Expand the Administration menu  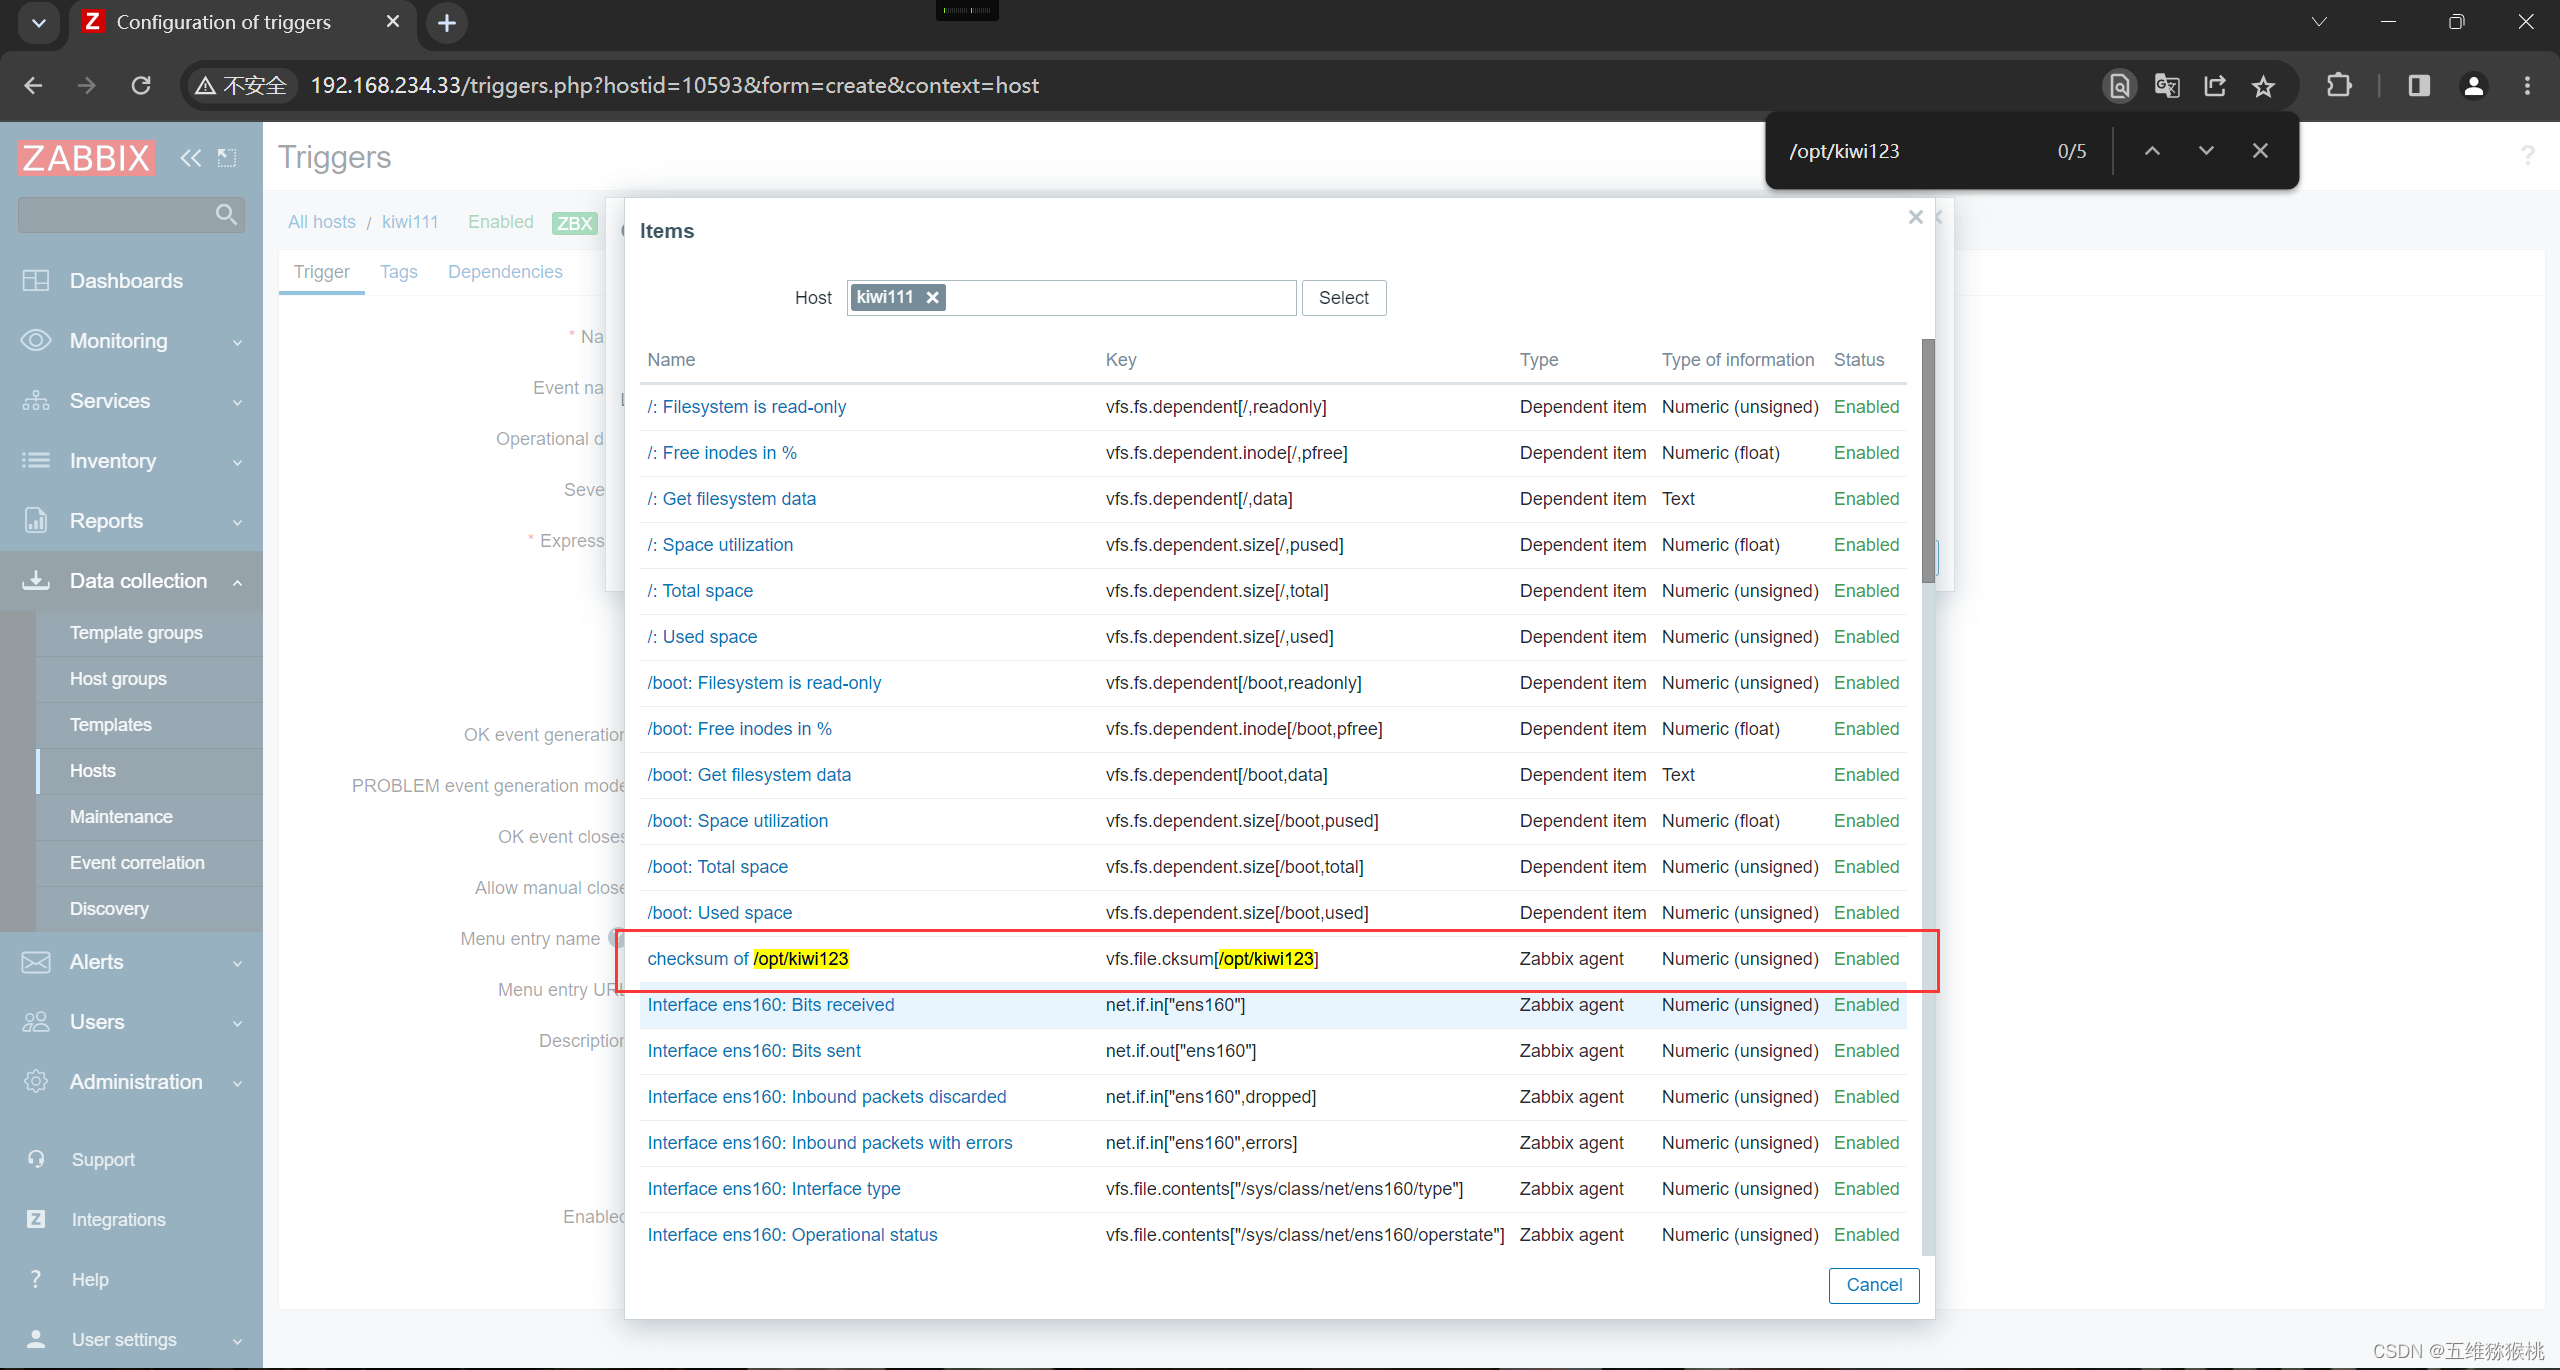tap(131, 1082)
